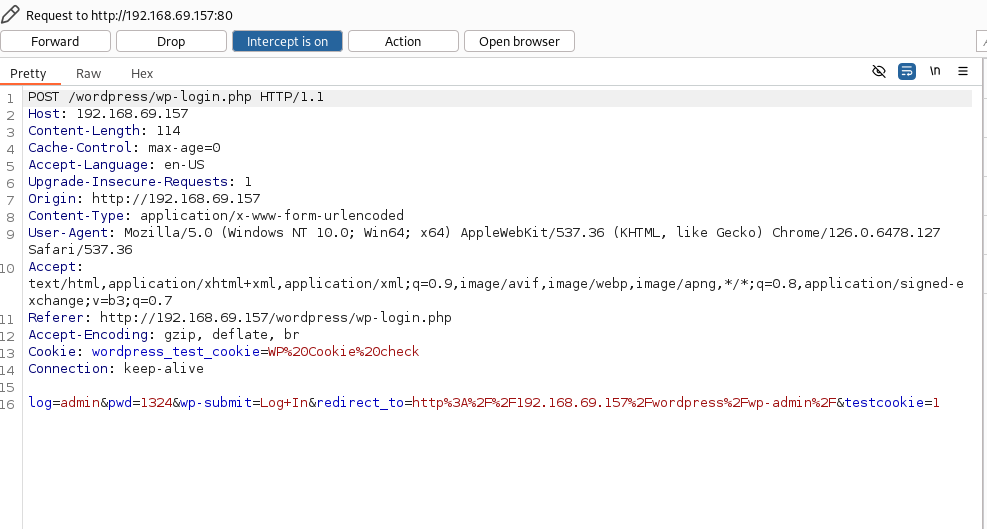Screen dimensions: 987x529
Task: Show line breaks with the \n icon
Action: (x=935, y=71)
